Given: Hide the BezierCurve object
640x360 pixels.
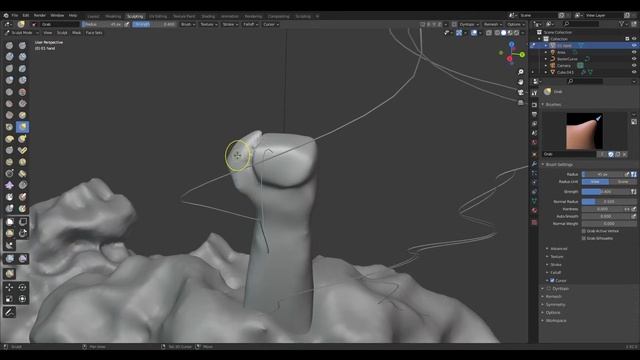Looking at the screenshot, I should (x=634, y=59).
